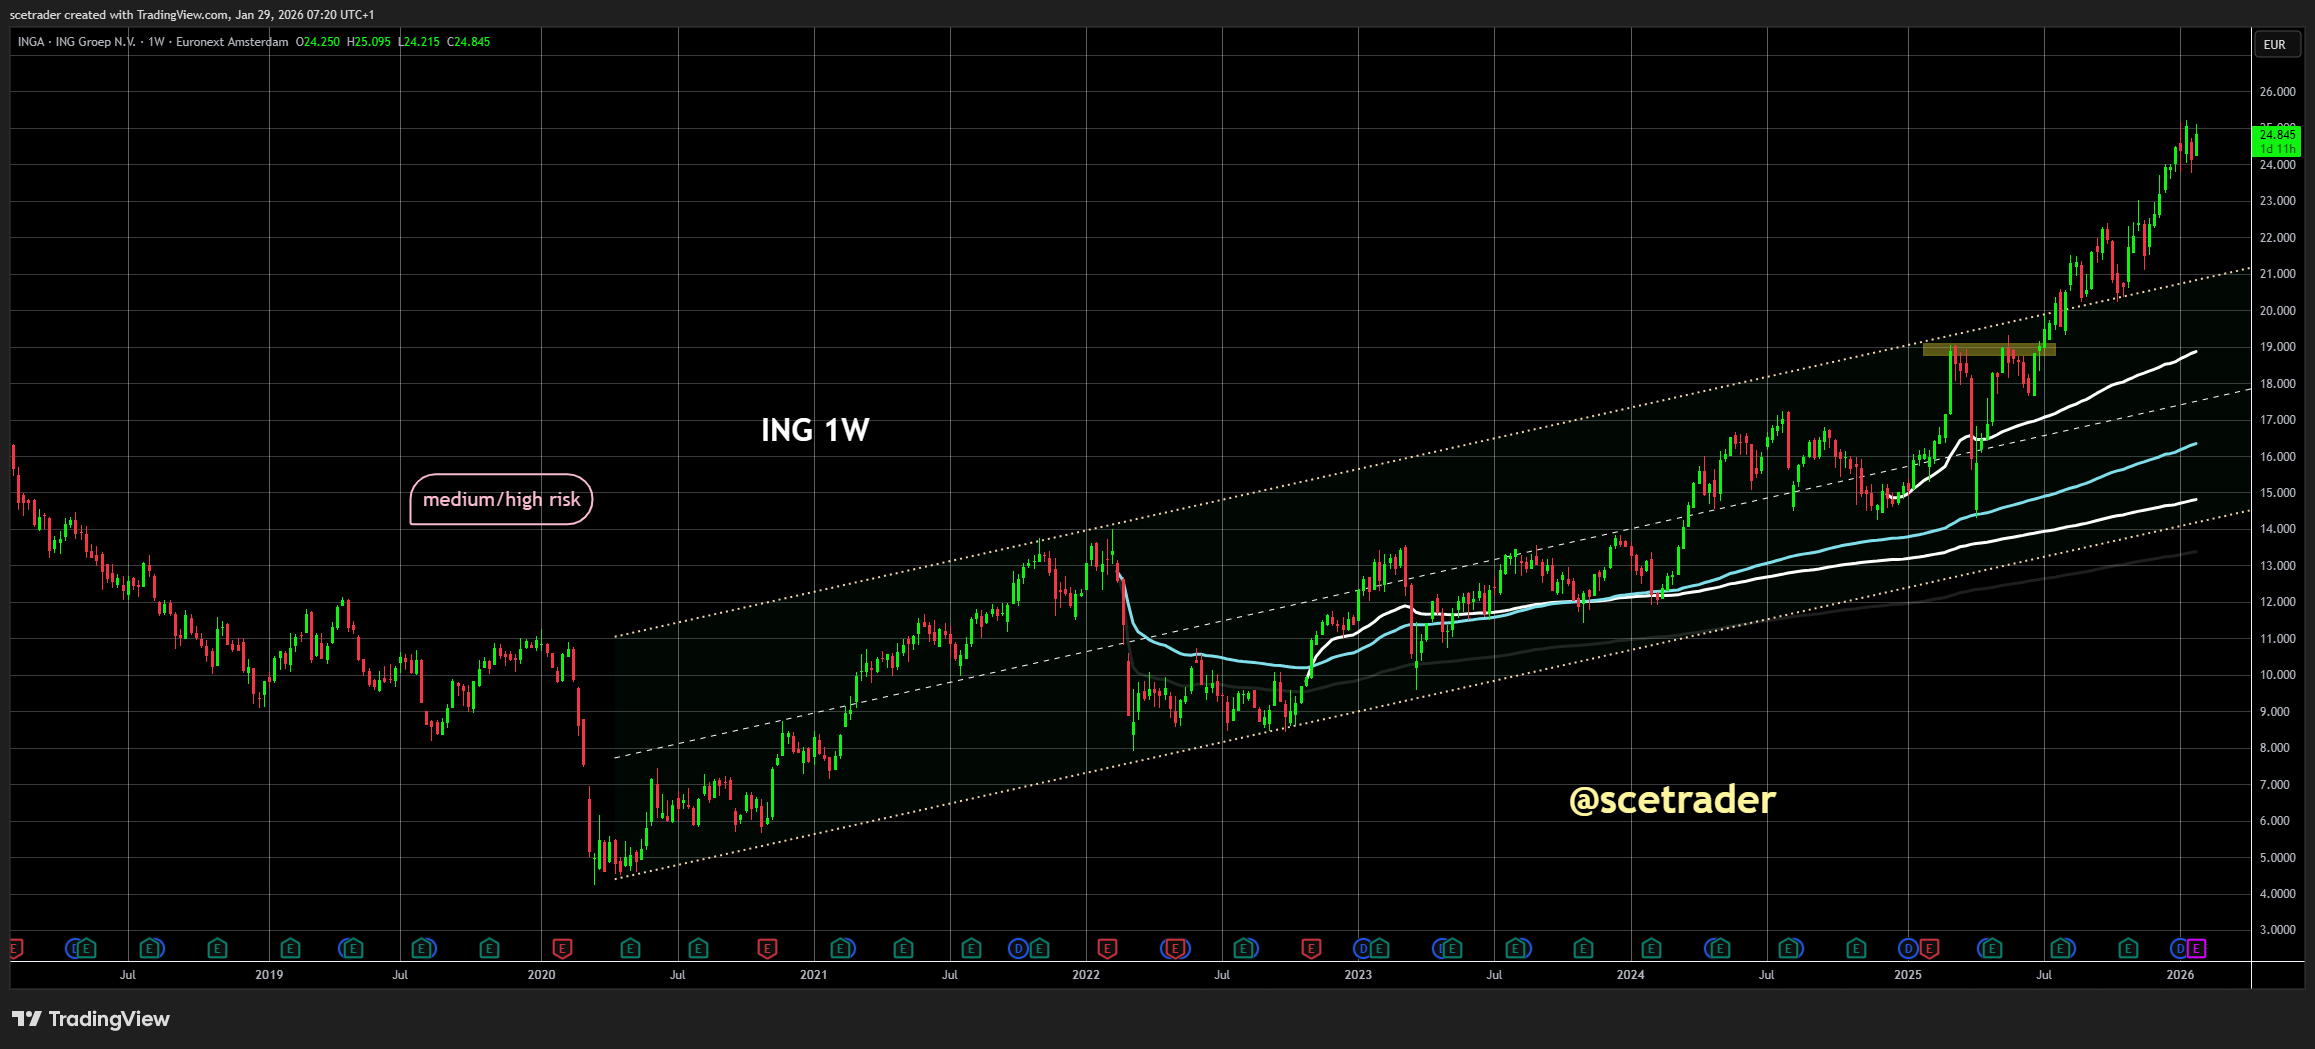The width and height of the screenshot is (2315, 1049).
Task: Click the blue dividend marker before 2022
Action: (1018, 948)
